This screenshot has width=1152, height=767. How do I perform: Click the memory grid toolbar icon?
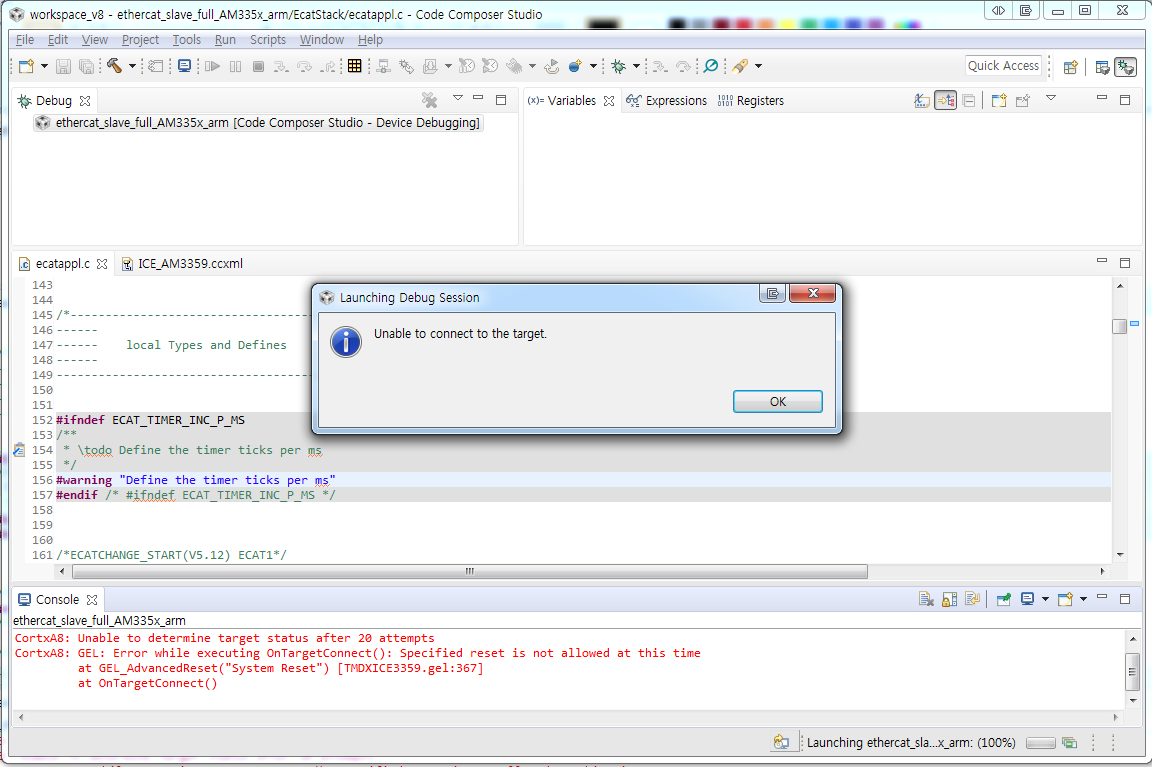click(354, 66)
